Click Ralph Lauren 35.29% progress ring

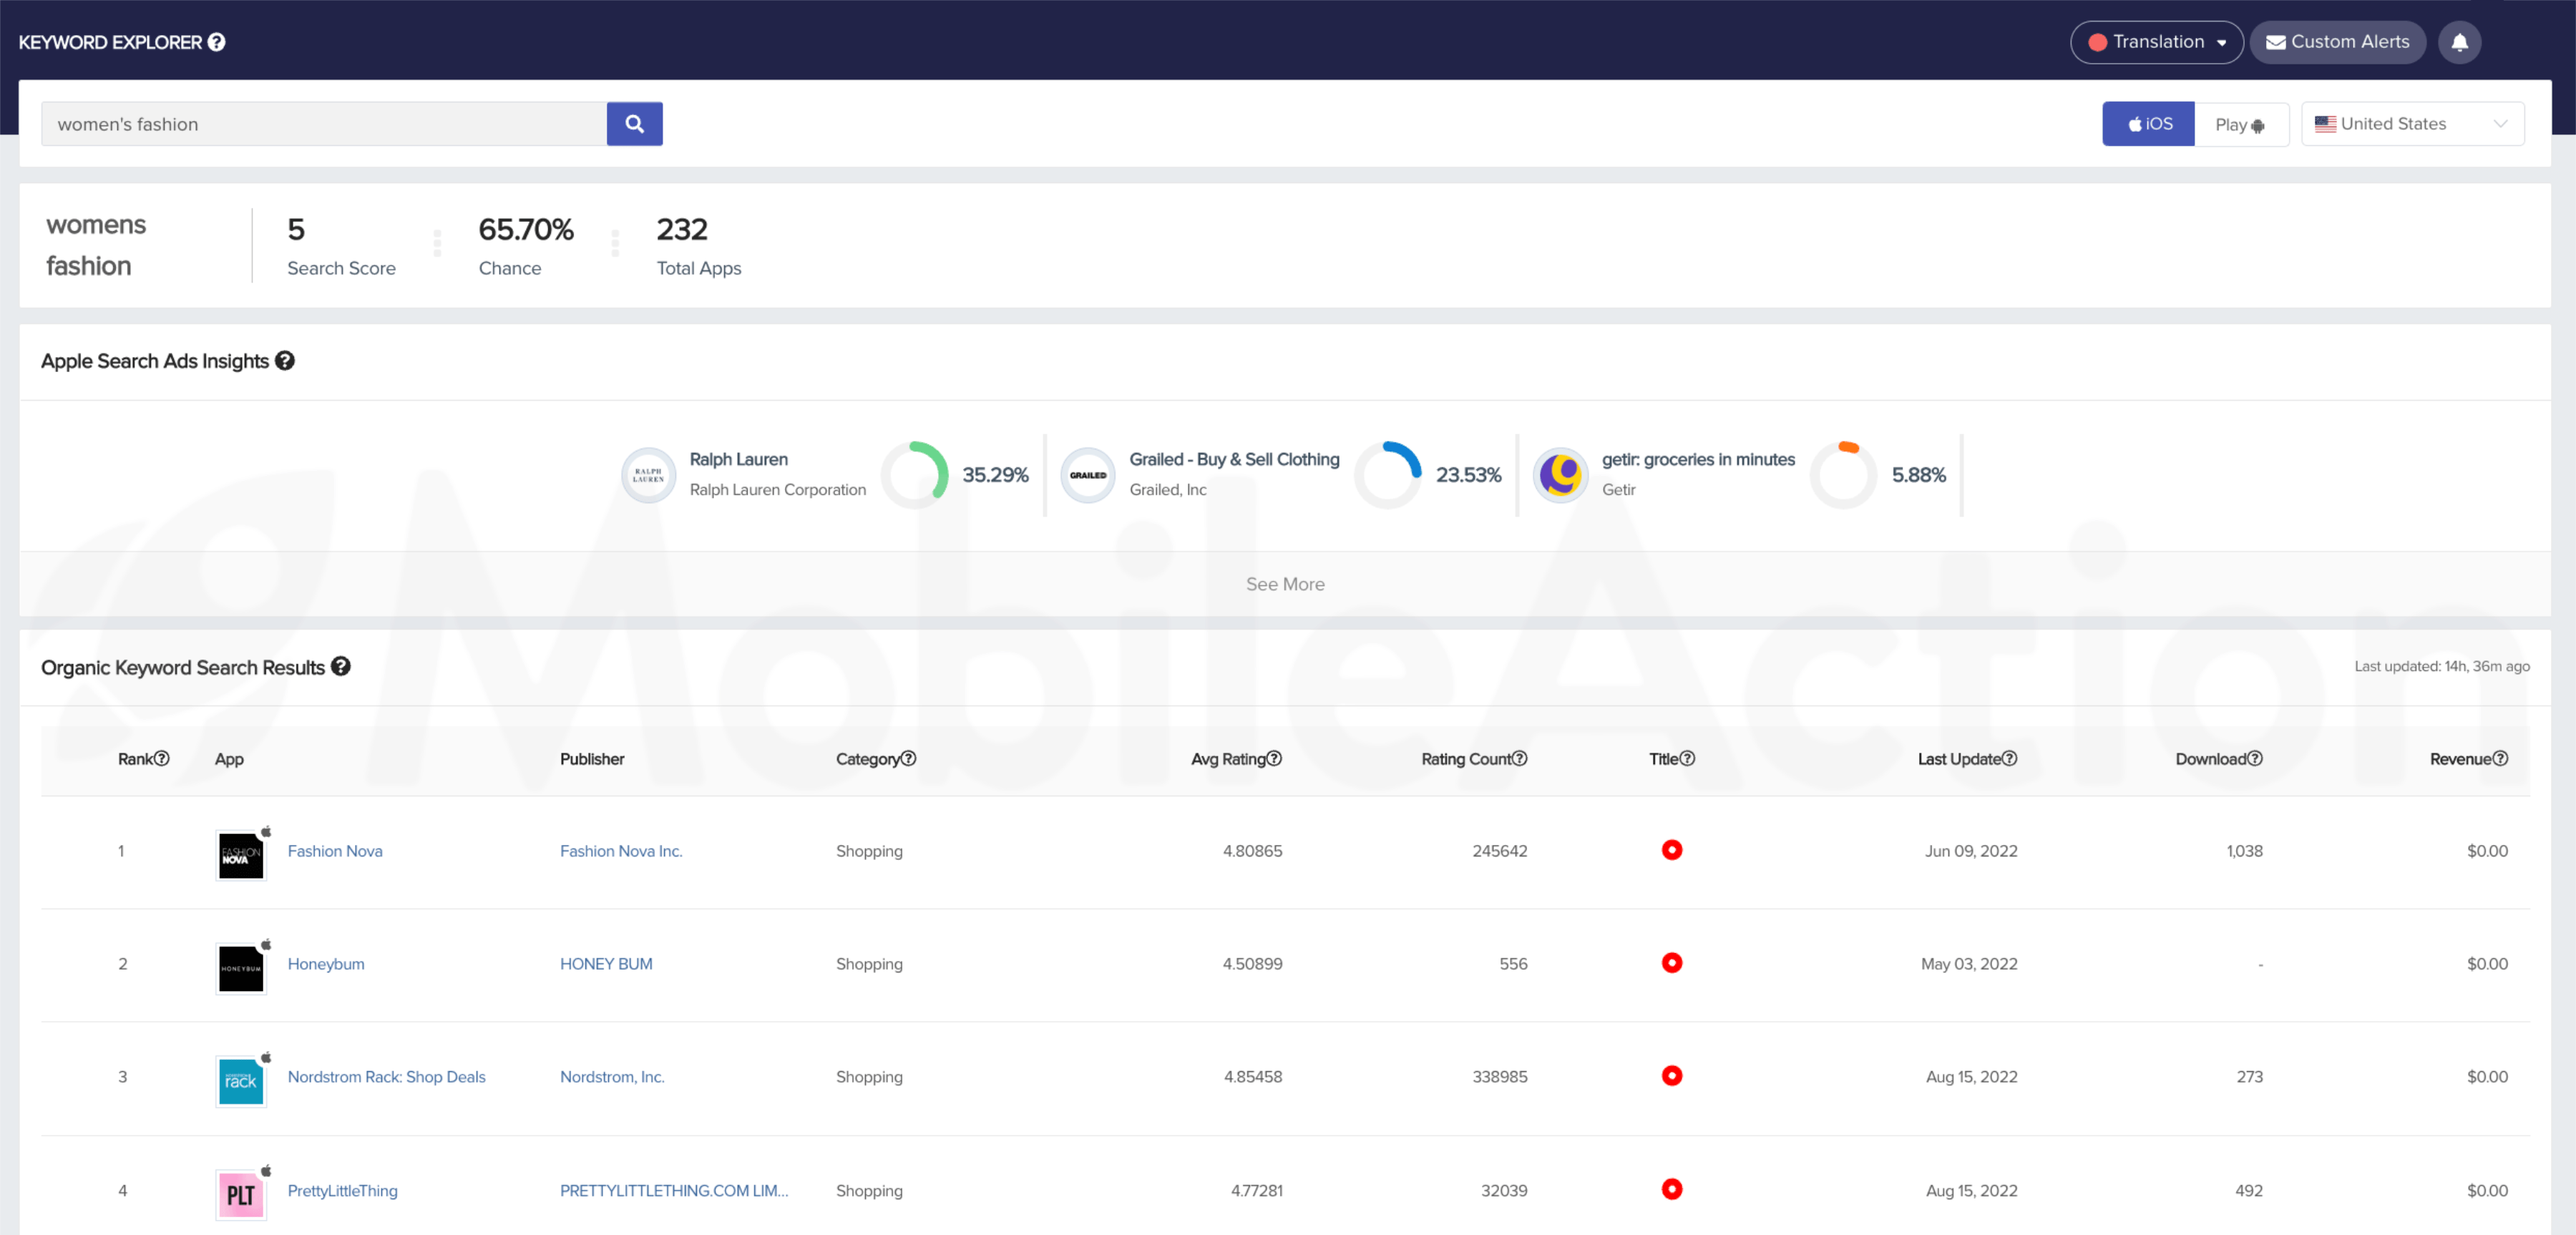914,475
